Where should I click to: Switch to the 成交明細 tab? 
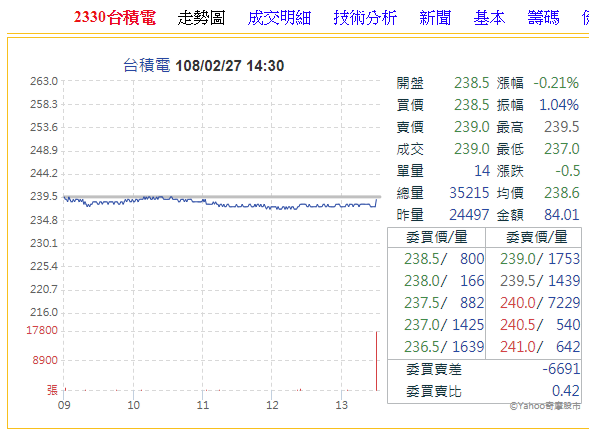click(279, 18)
